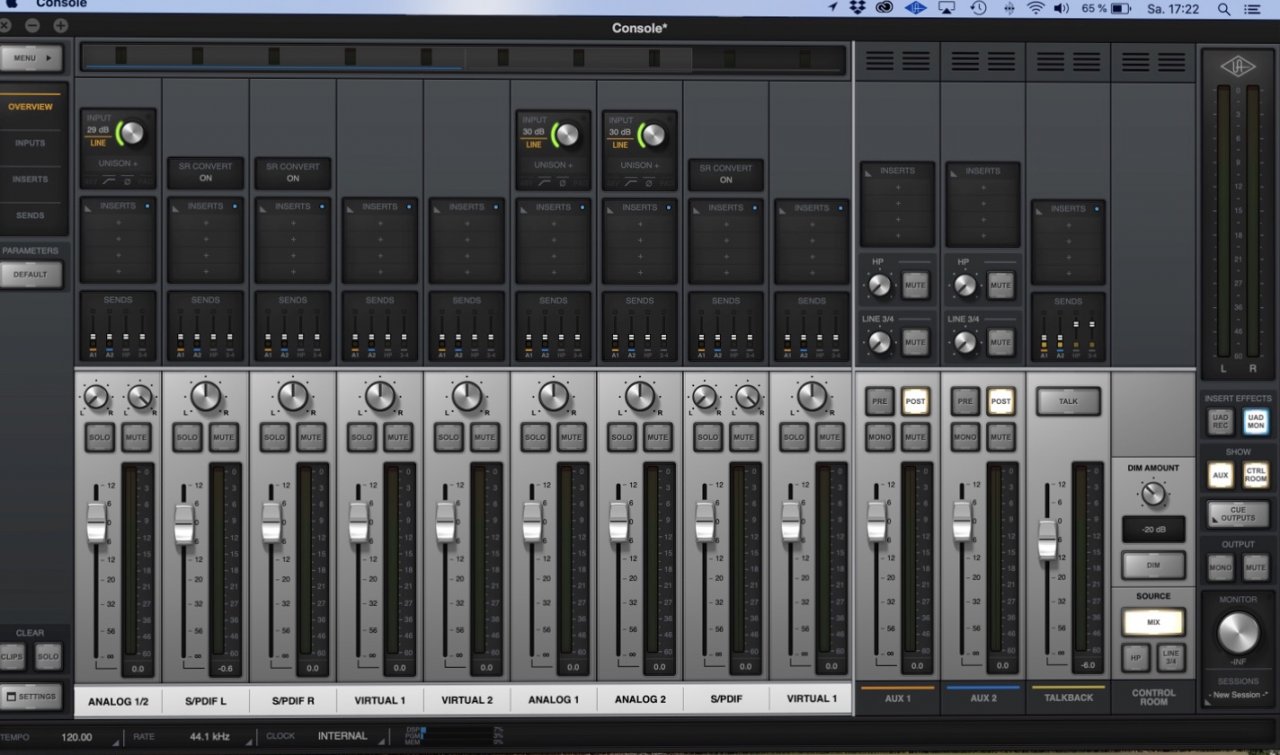
Task: Show the CTRL ROOM strip
Action: click(1256, 476)
